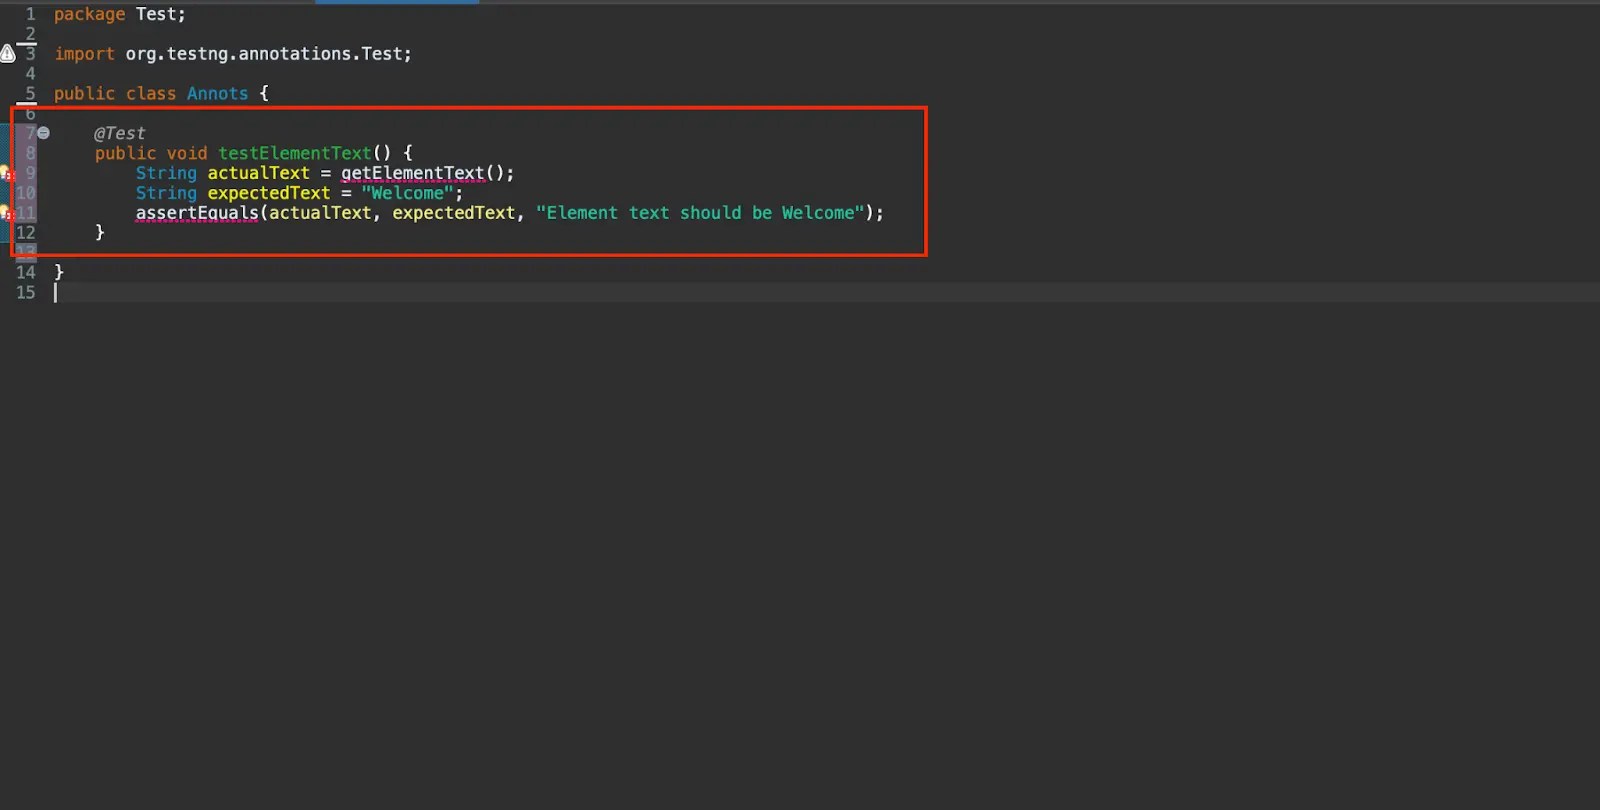The width and height of the screenshot is (1600, 810).
Task: Click 'org.testng.annotations.Test' in the import statement
Action: pyautogui.click(x=263, y=54)
